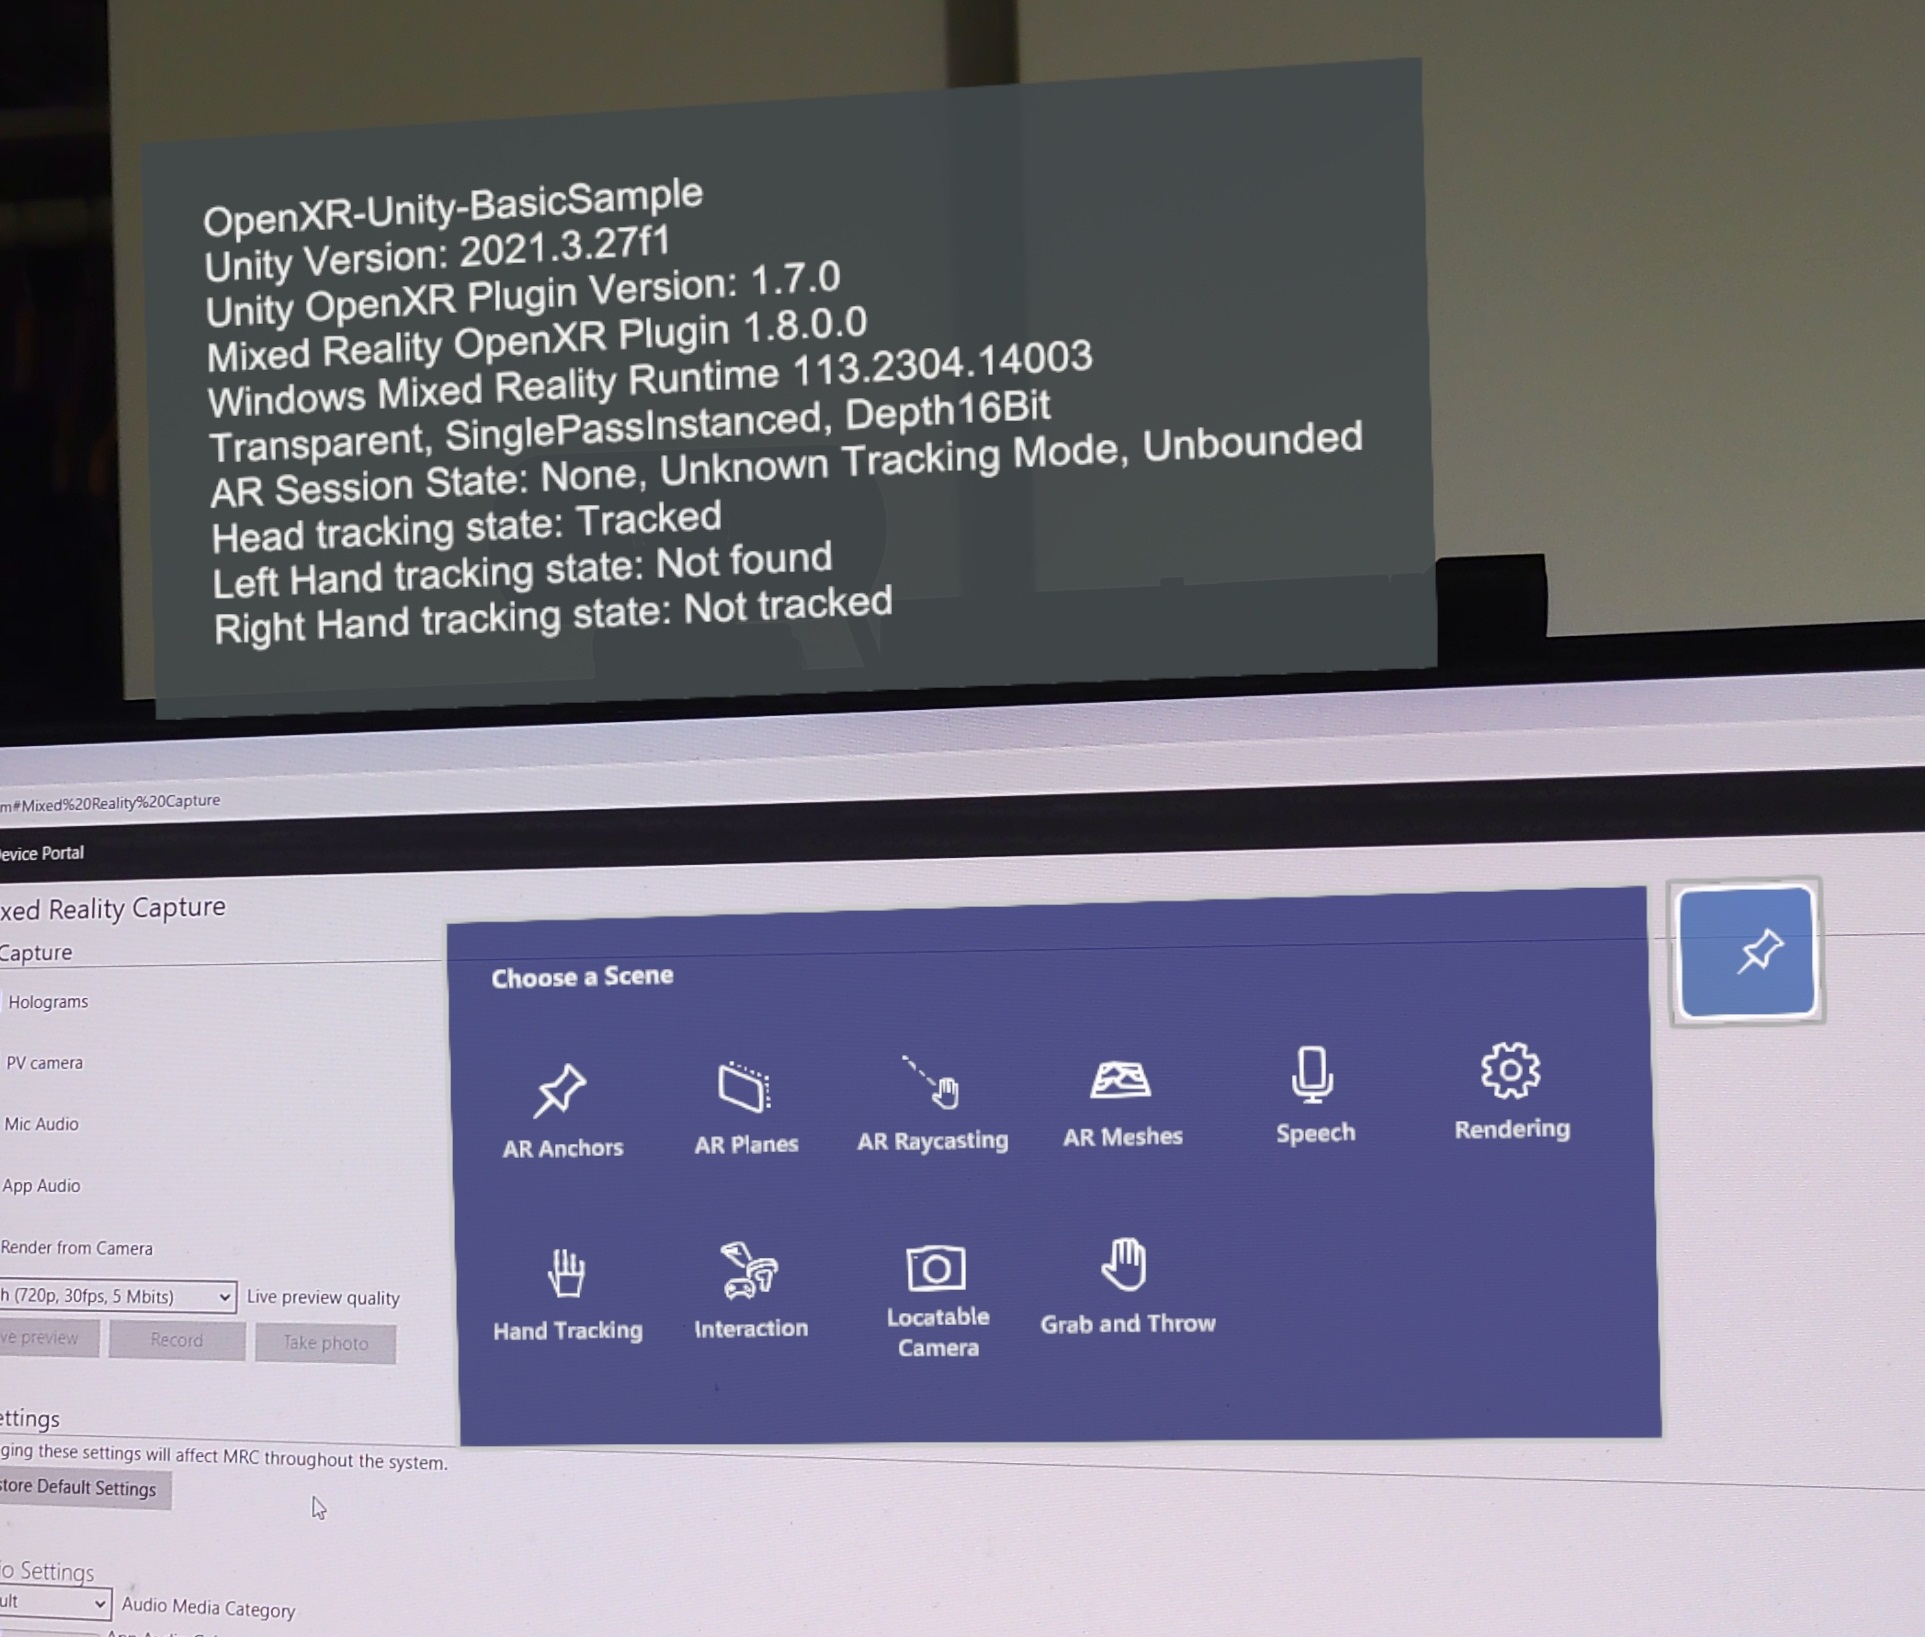Click 'Right Hand tracking state: Not tracked' line
Viewport: 1925px width, 1637px height.
(553, 616)
